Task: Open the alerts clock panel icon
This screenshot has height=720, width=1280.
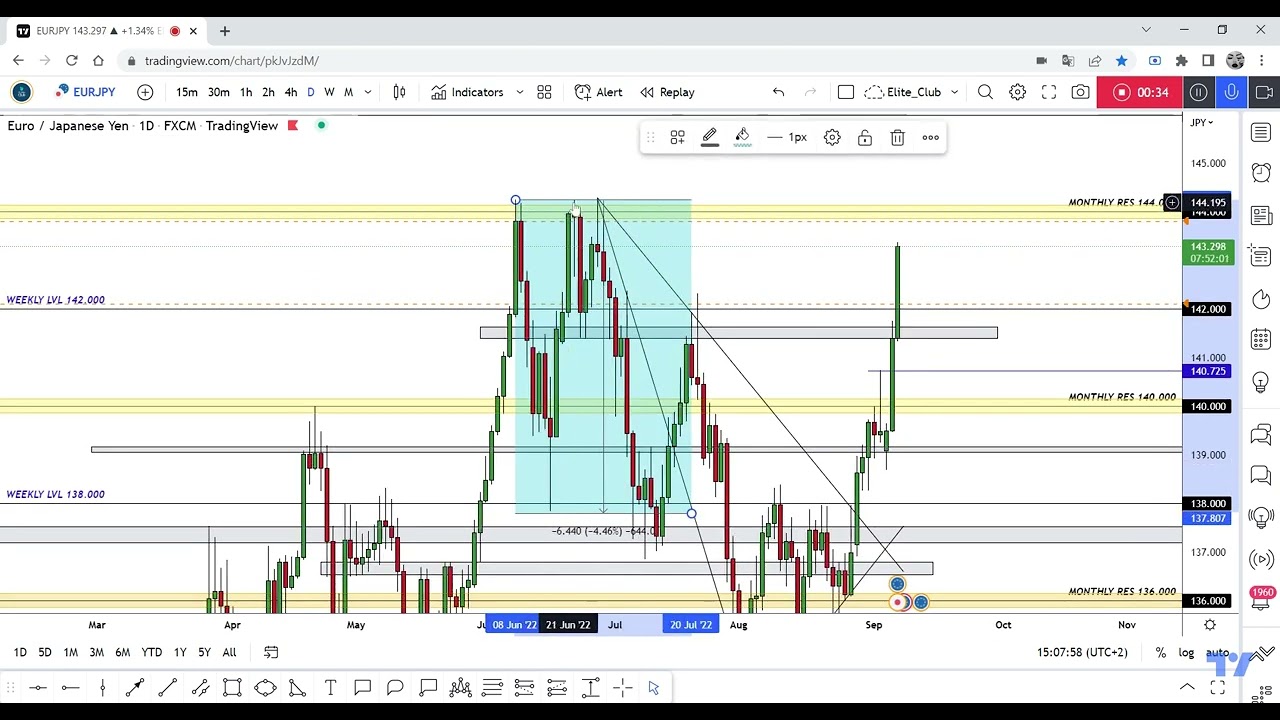Action: pos(1261,174)
